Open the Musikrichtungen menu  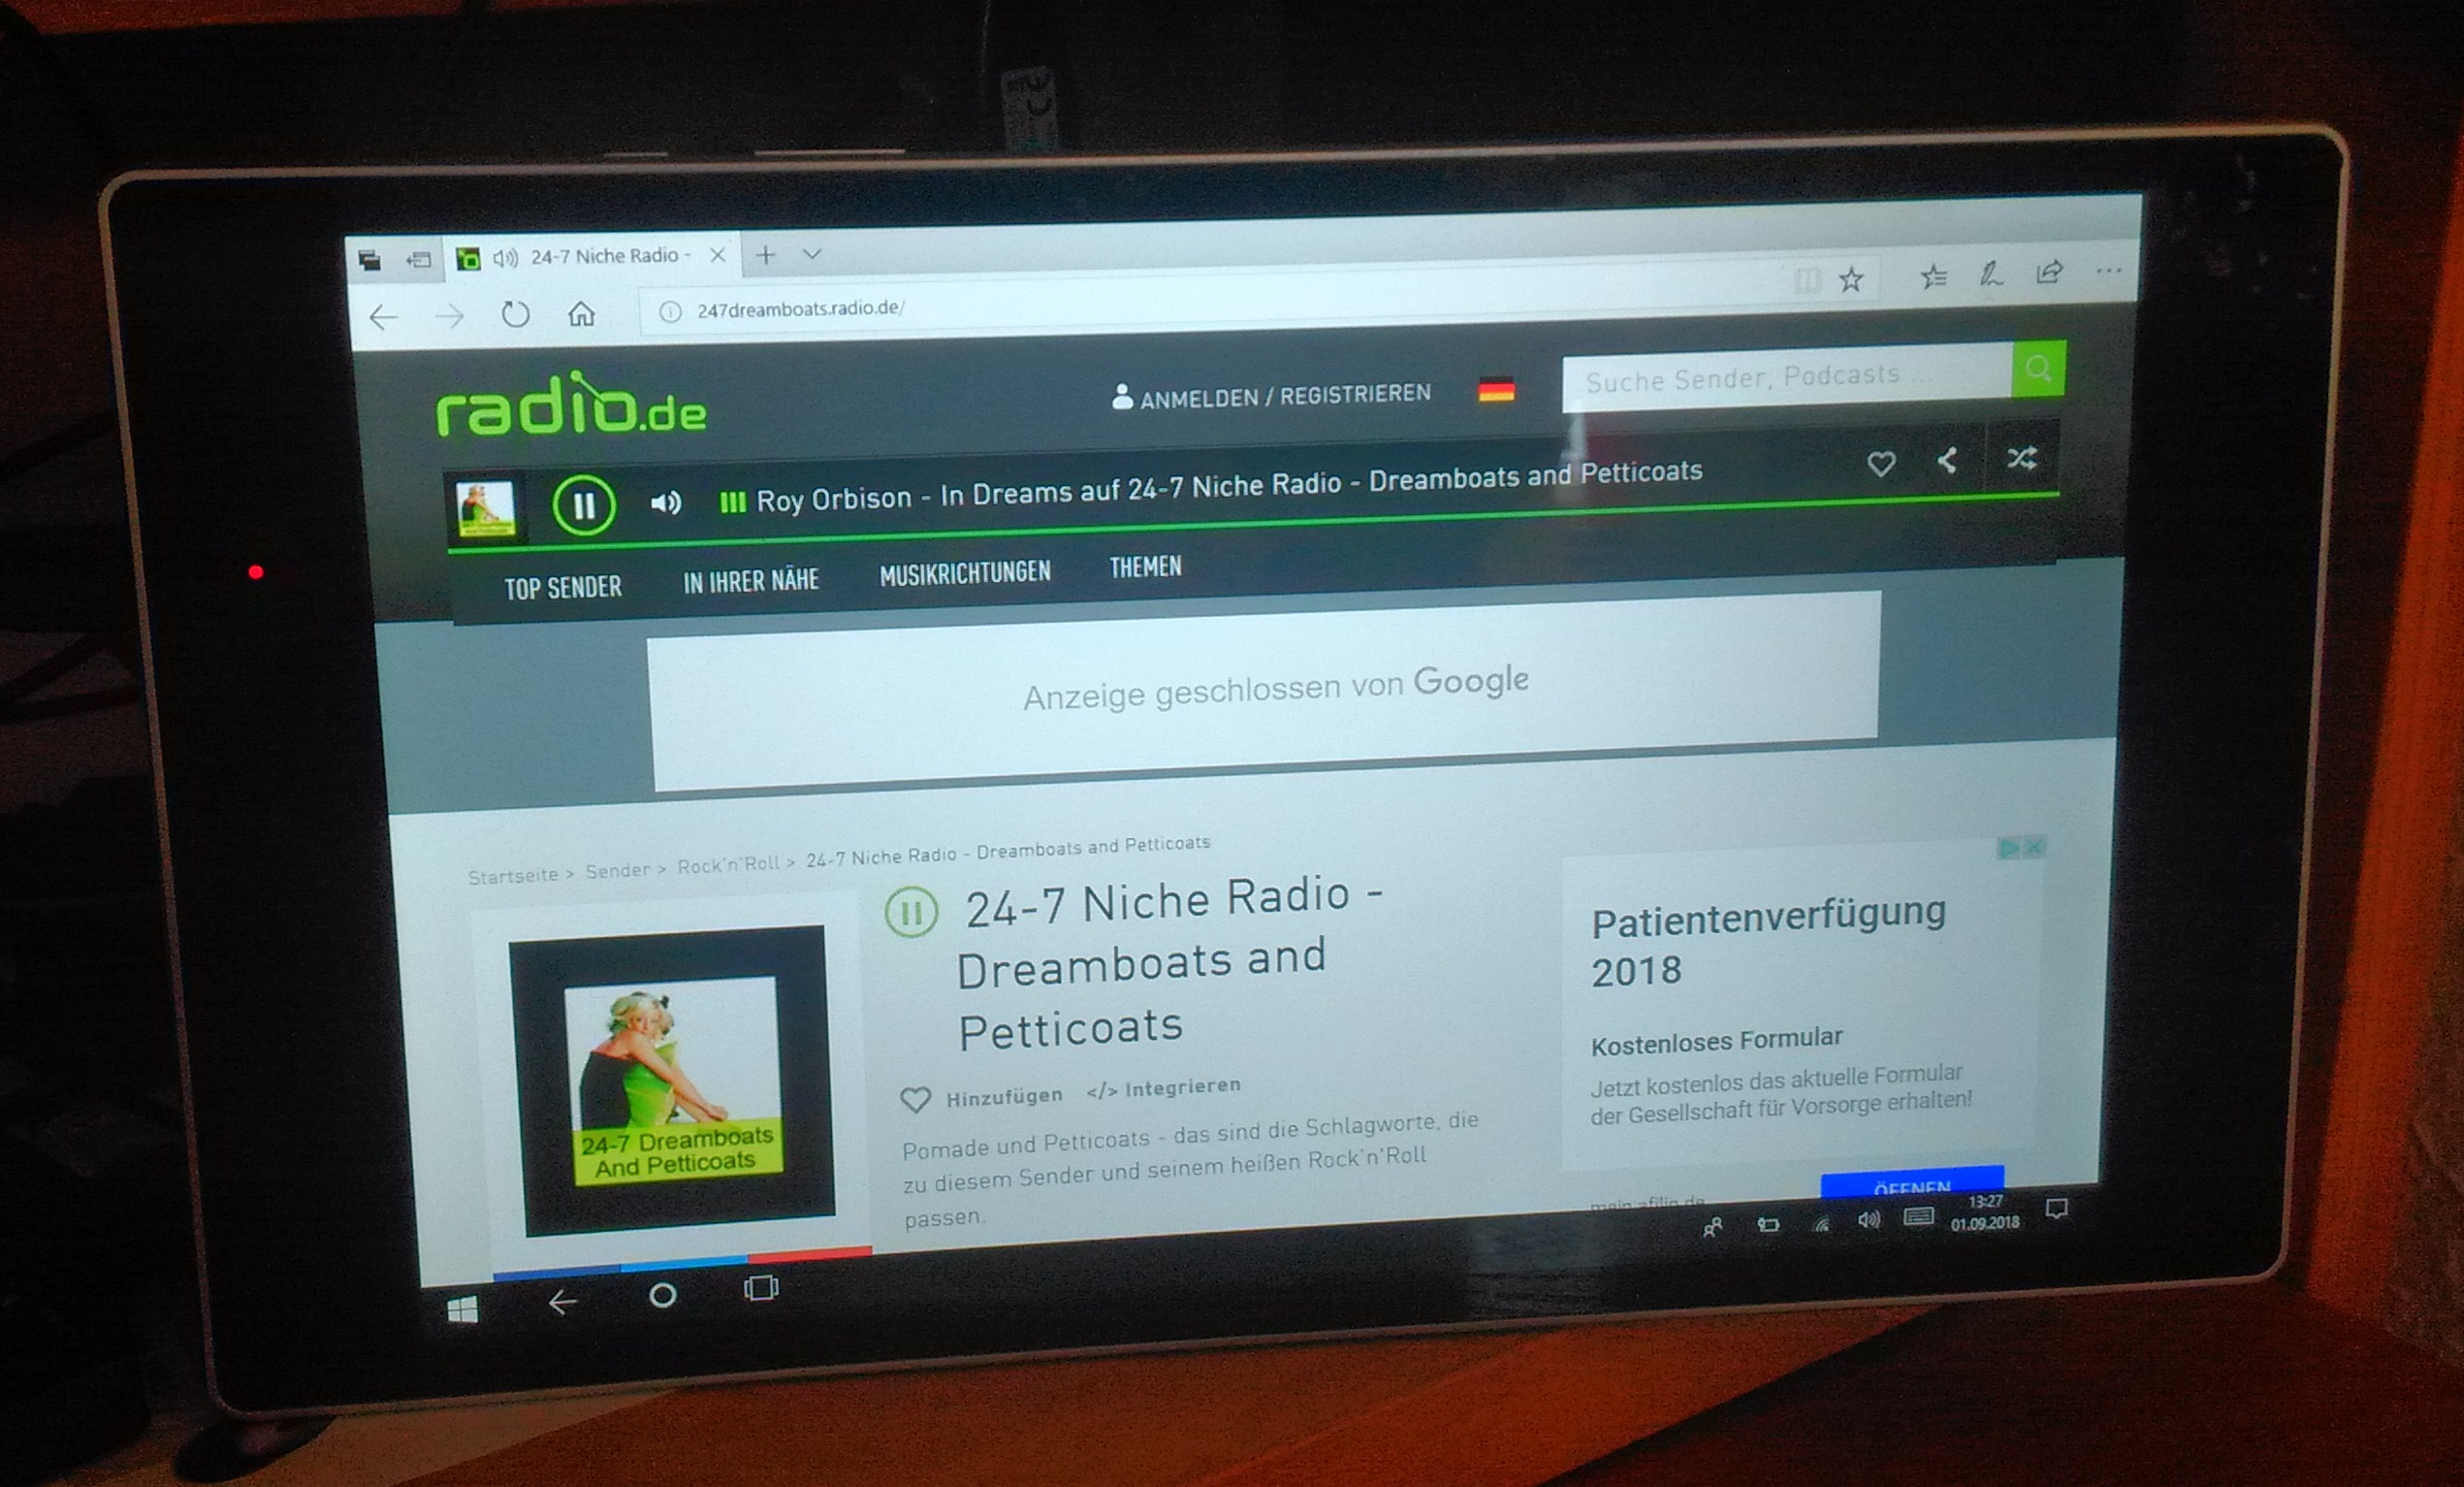click(x=965, y=573)
